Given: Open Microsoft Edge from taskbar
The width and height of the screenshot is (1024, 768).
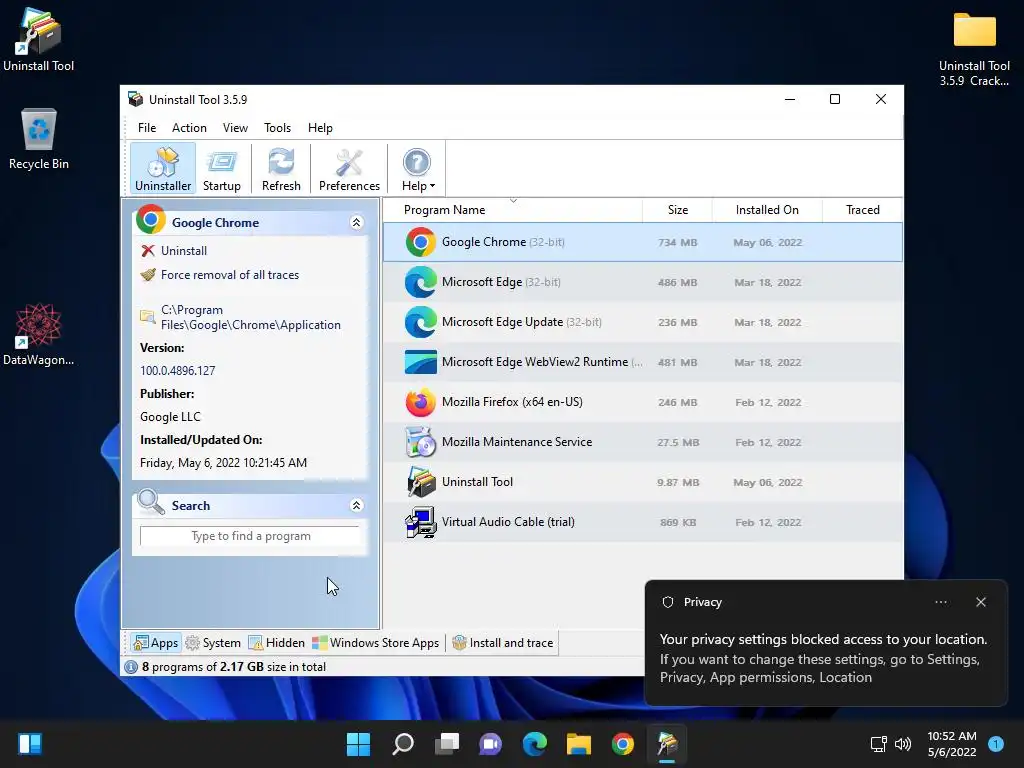Looking at the screenshot, I should 535,744.
